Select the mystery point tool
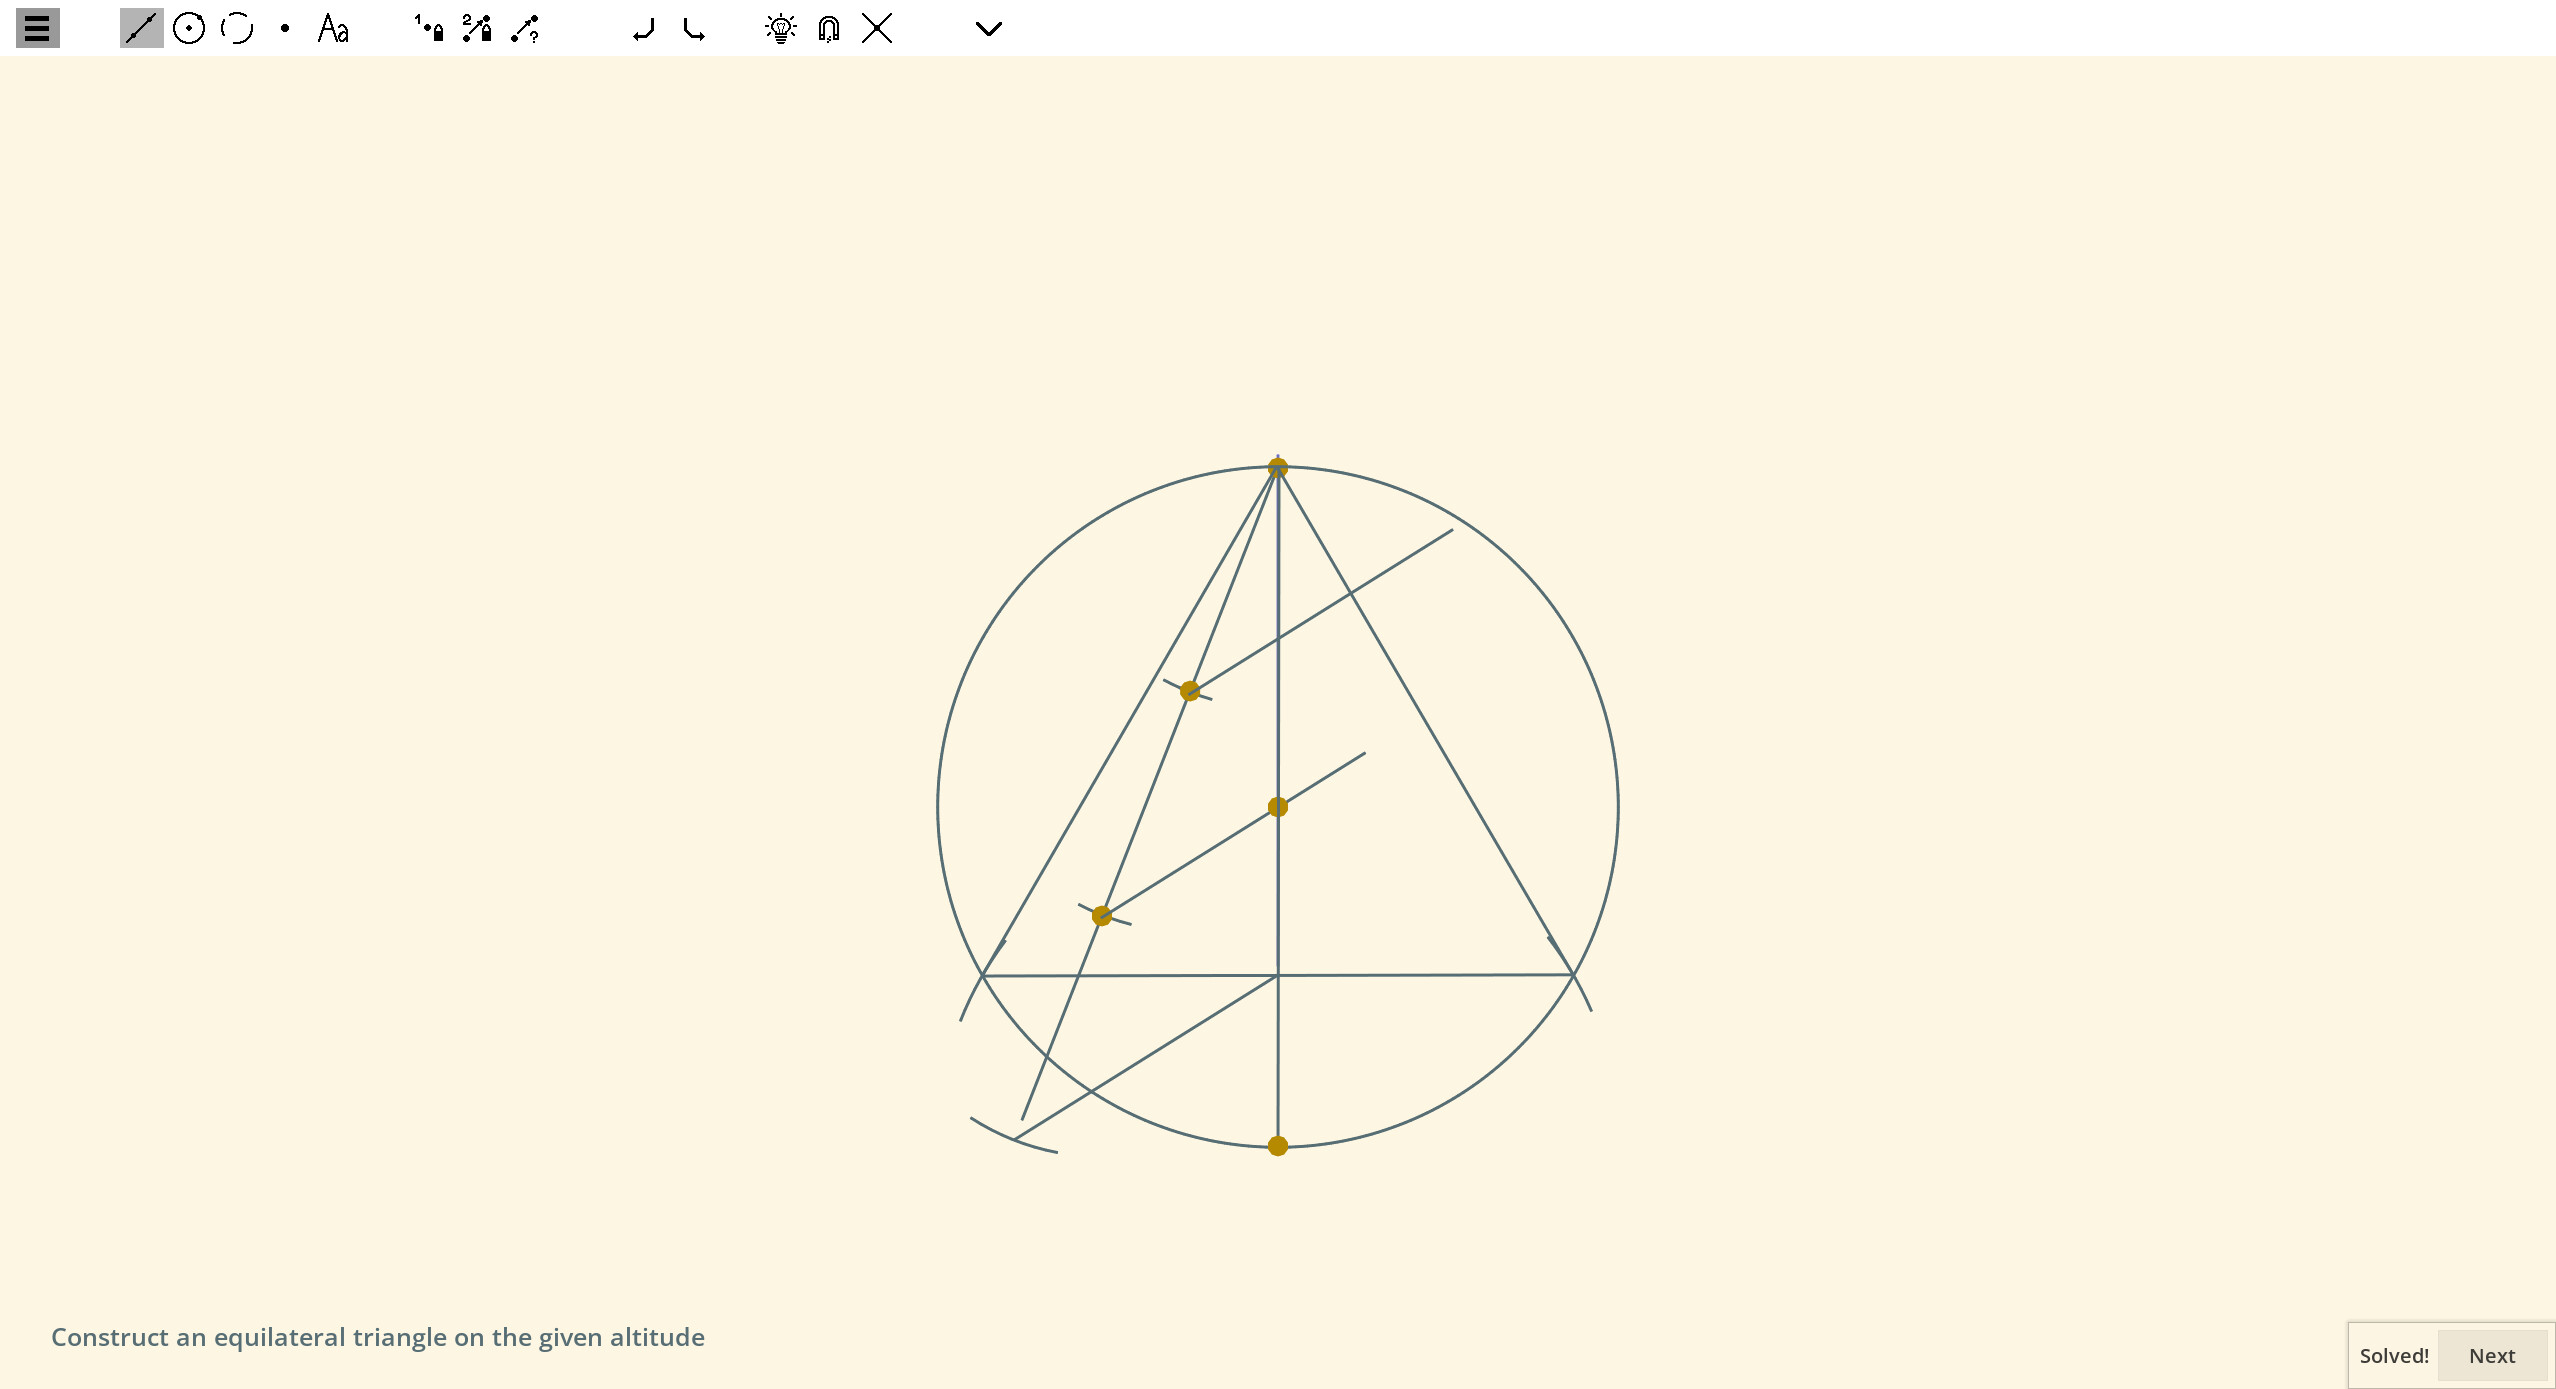 coord(524,28)
